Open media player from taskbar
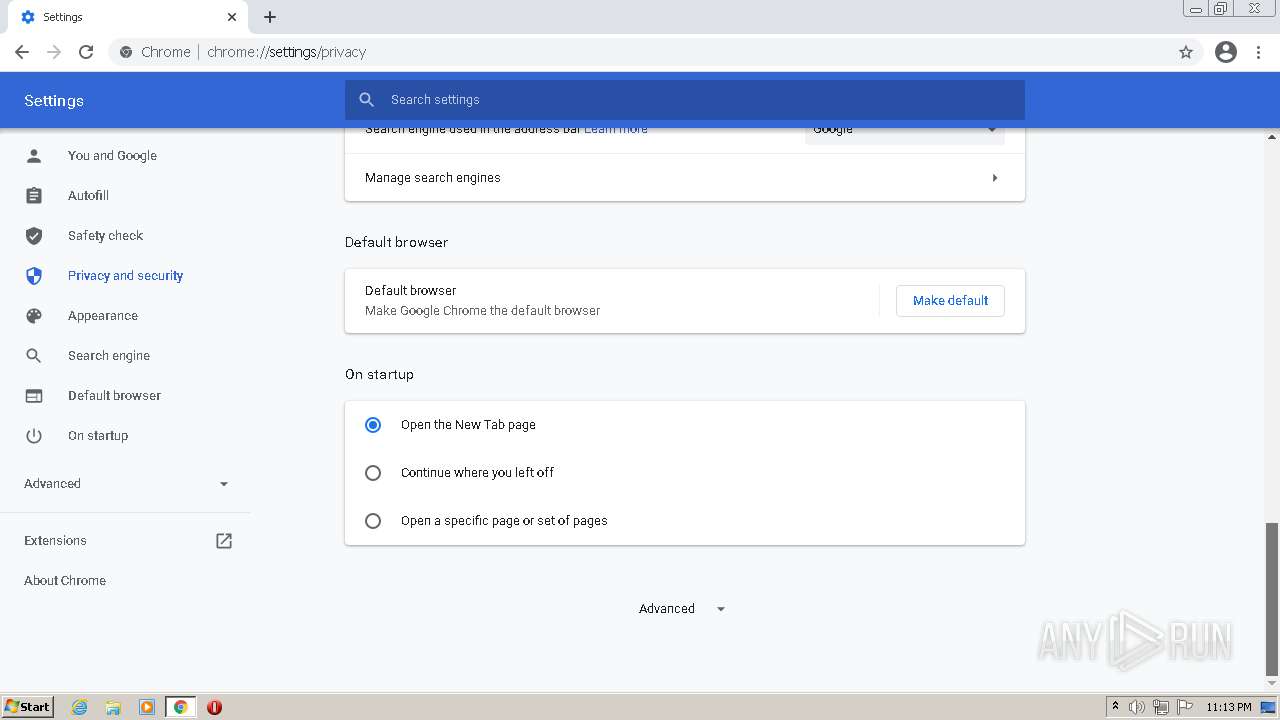Viewport: 1280px width, 720px height. [147, 707]
